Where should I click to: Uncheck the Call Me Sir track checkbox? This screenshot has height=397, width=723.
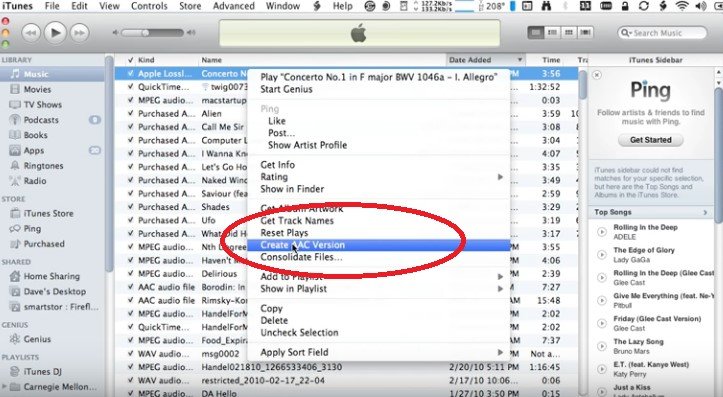131,127
